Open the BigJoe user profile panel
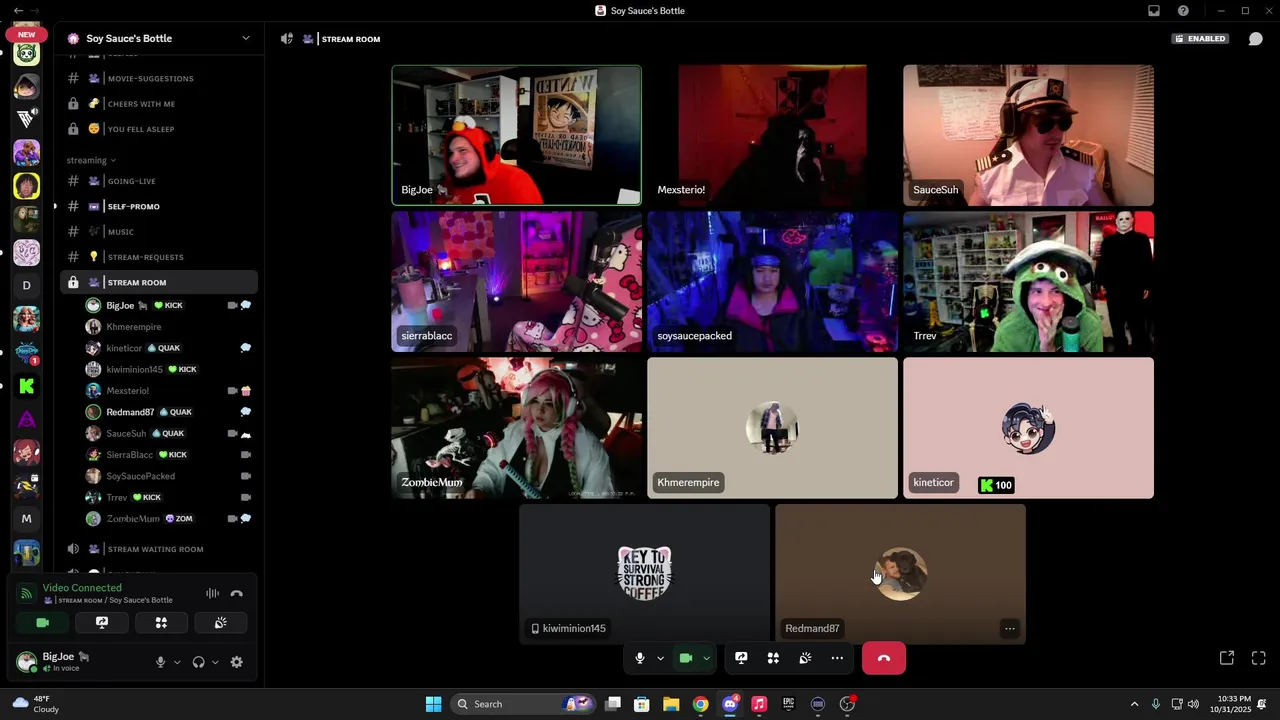Screen dimensions: 1280x720 (x=55, y=662)
